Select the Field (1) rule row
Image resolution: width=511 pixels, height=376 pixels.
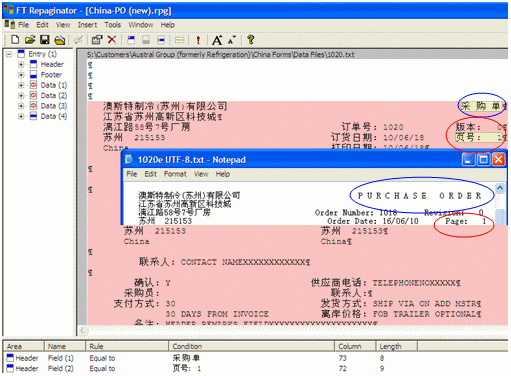pyautogui.click(x=255, y=358)
